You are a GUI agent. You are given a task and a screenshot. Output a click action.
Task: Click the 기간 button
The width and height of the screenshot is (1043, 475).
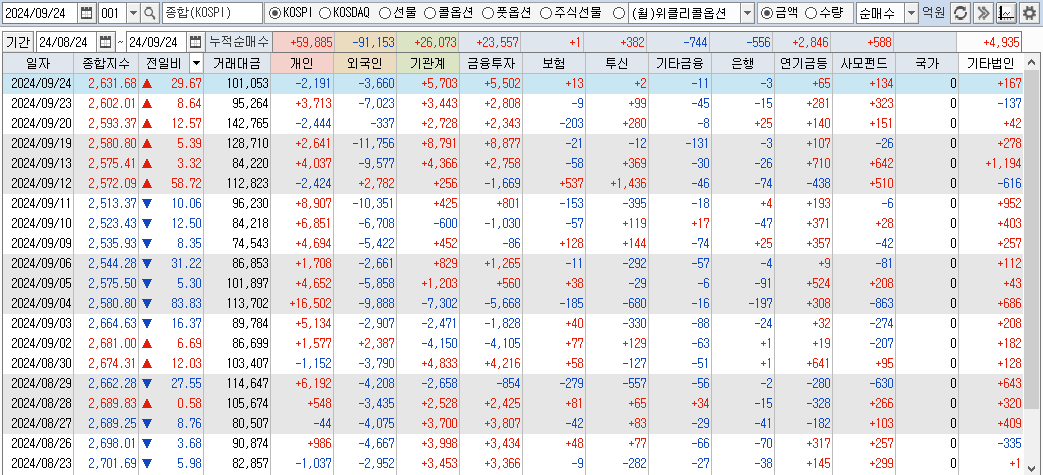coord(19,42)
